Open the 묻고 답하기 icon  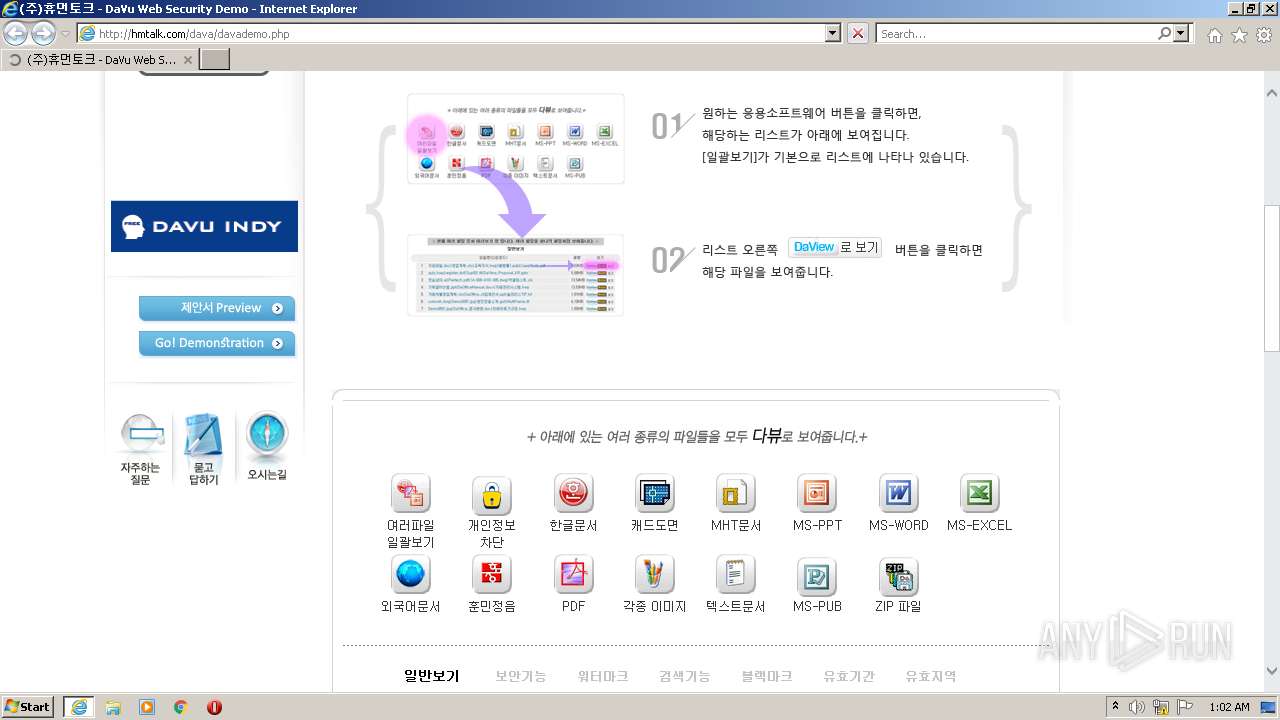click(204, 450)
